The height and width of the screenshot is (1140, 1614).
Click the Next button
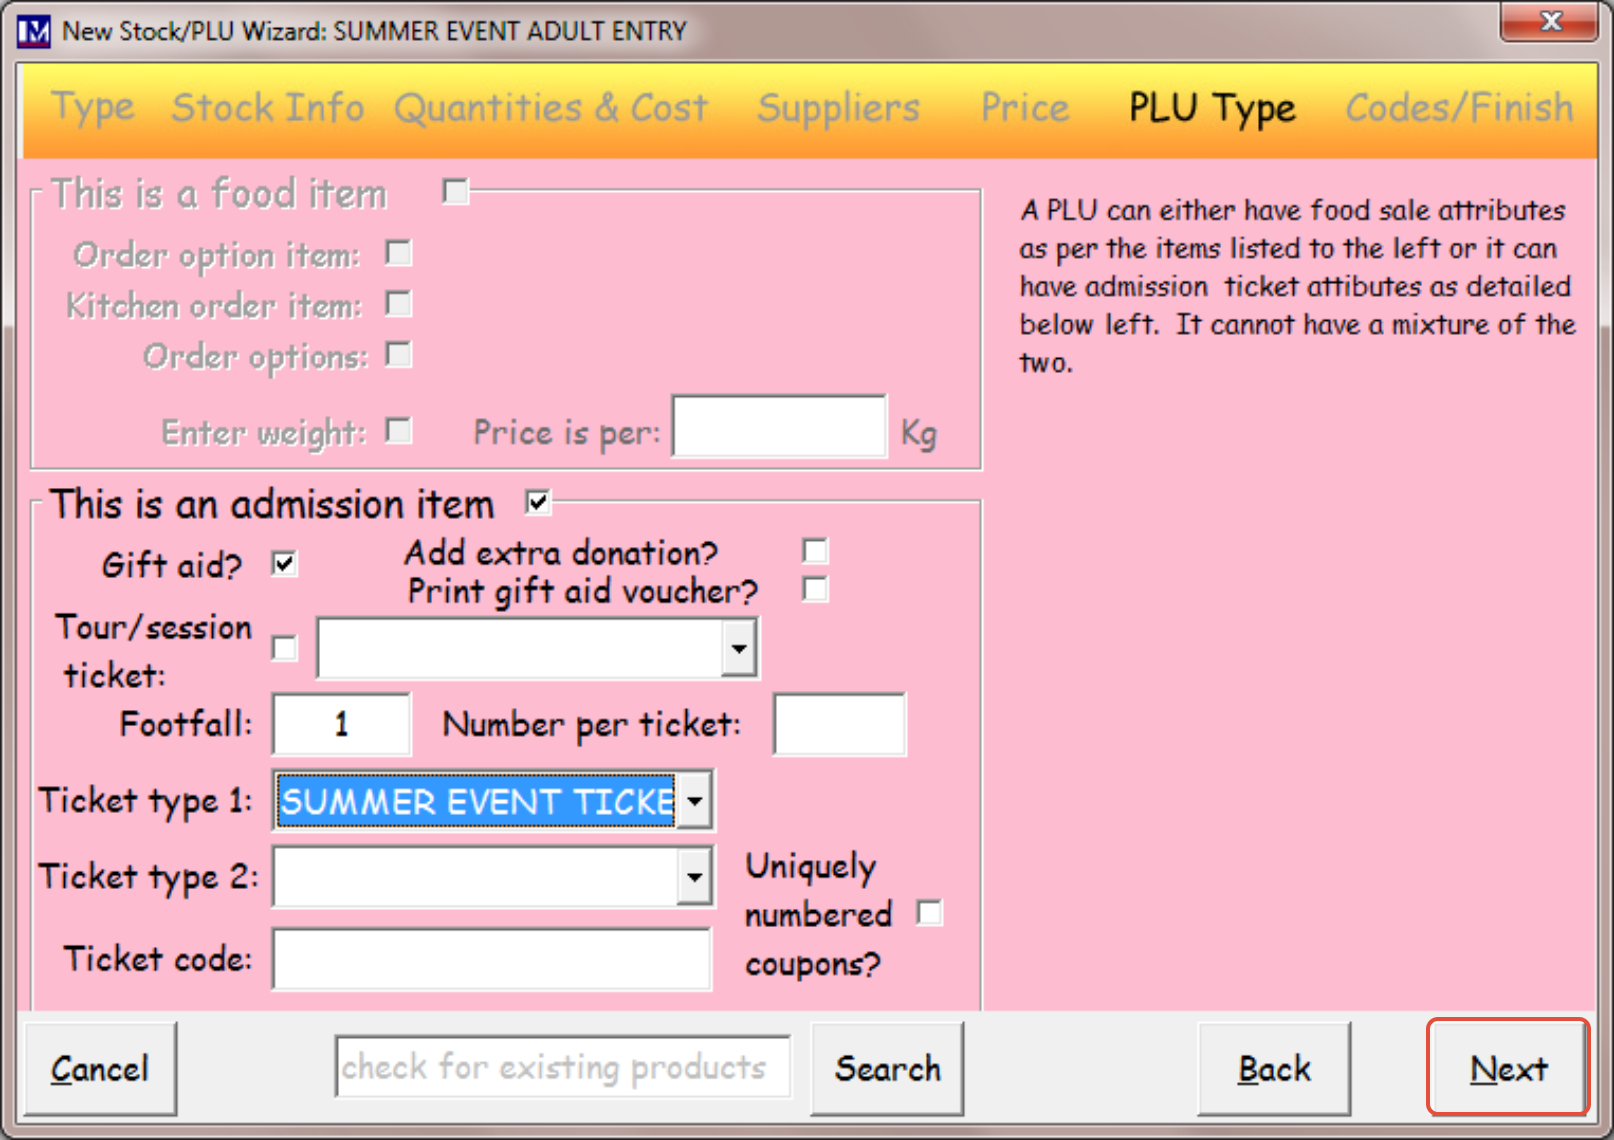coord(1508,1067)
